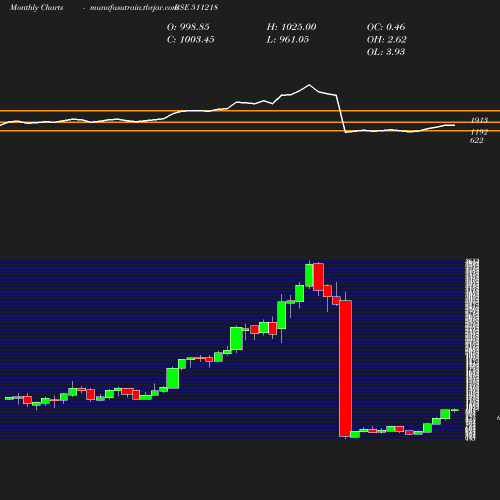The height and width of the screenshot is (500, 500).
Task: Click the 1913 price level label
Action: [x=479, y=120]
